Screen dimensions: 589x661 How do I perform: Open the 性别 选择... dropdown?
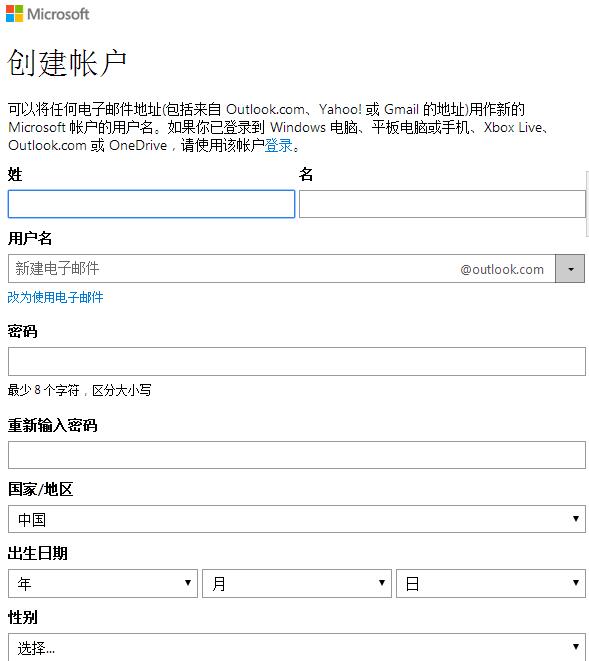297,647
